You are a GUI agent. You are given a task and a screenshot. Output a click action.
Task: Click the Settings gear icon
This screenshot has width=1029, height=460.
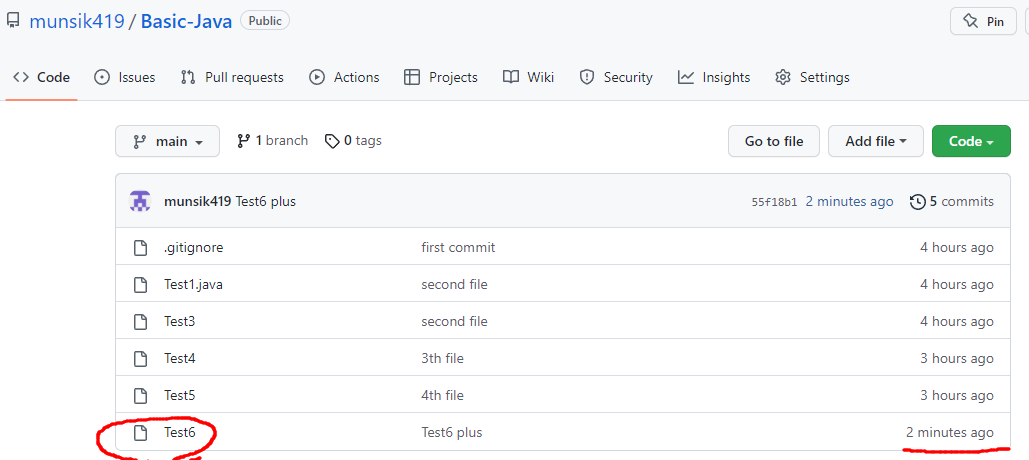tap(783, 77)
